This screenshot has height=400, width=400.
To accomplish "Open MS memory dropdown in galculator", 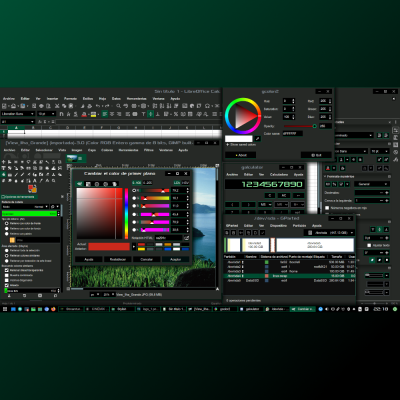I will 265,204.
